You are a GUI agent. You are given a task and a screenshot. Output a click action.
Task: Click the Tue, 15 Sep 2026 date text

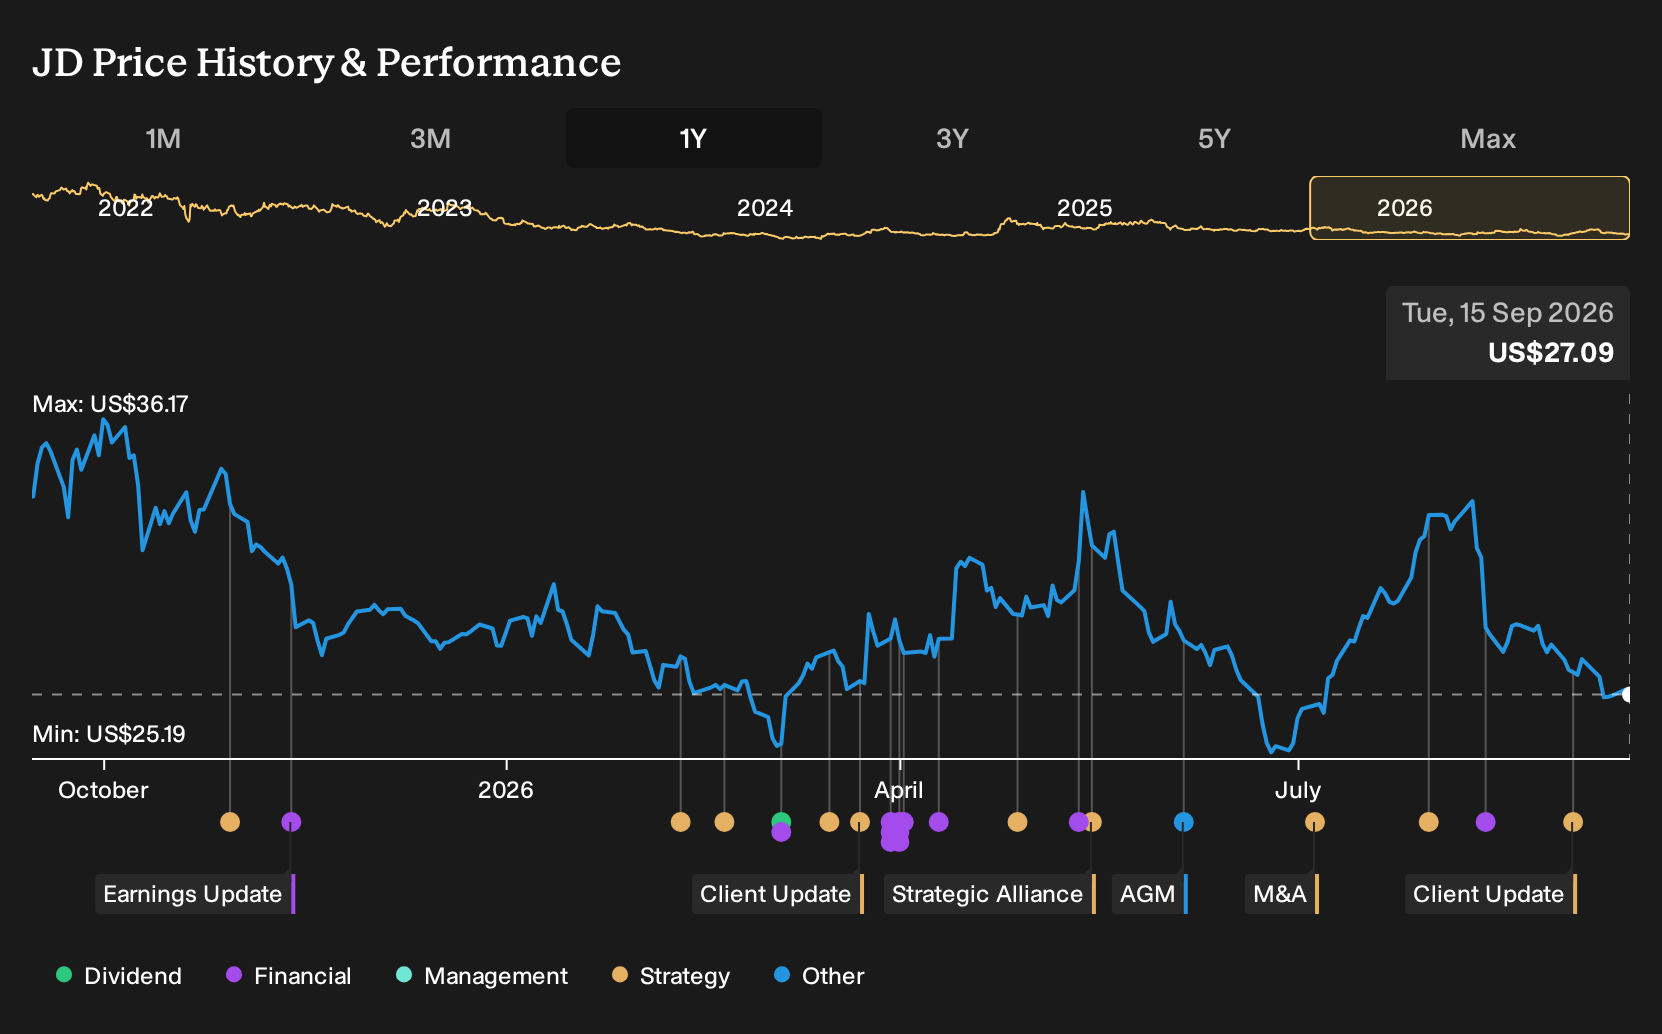pyautogui.click(x=1508, y=313)
